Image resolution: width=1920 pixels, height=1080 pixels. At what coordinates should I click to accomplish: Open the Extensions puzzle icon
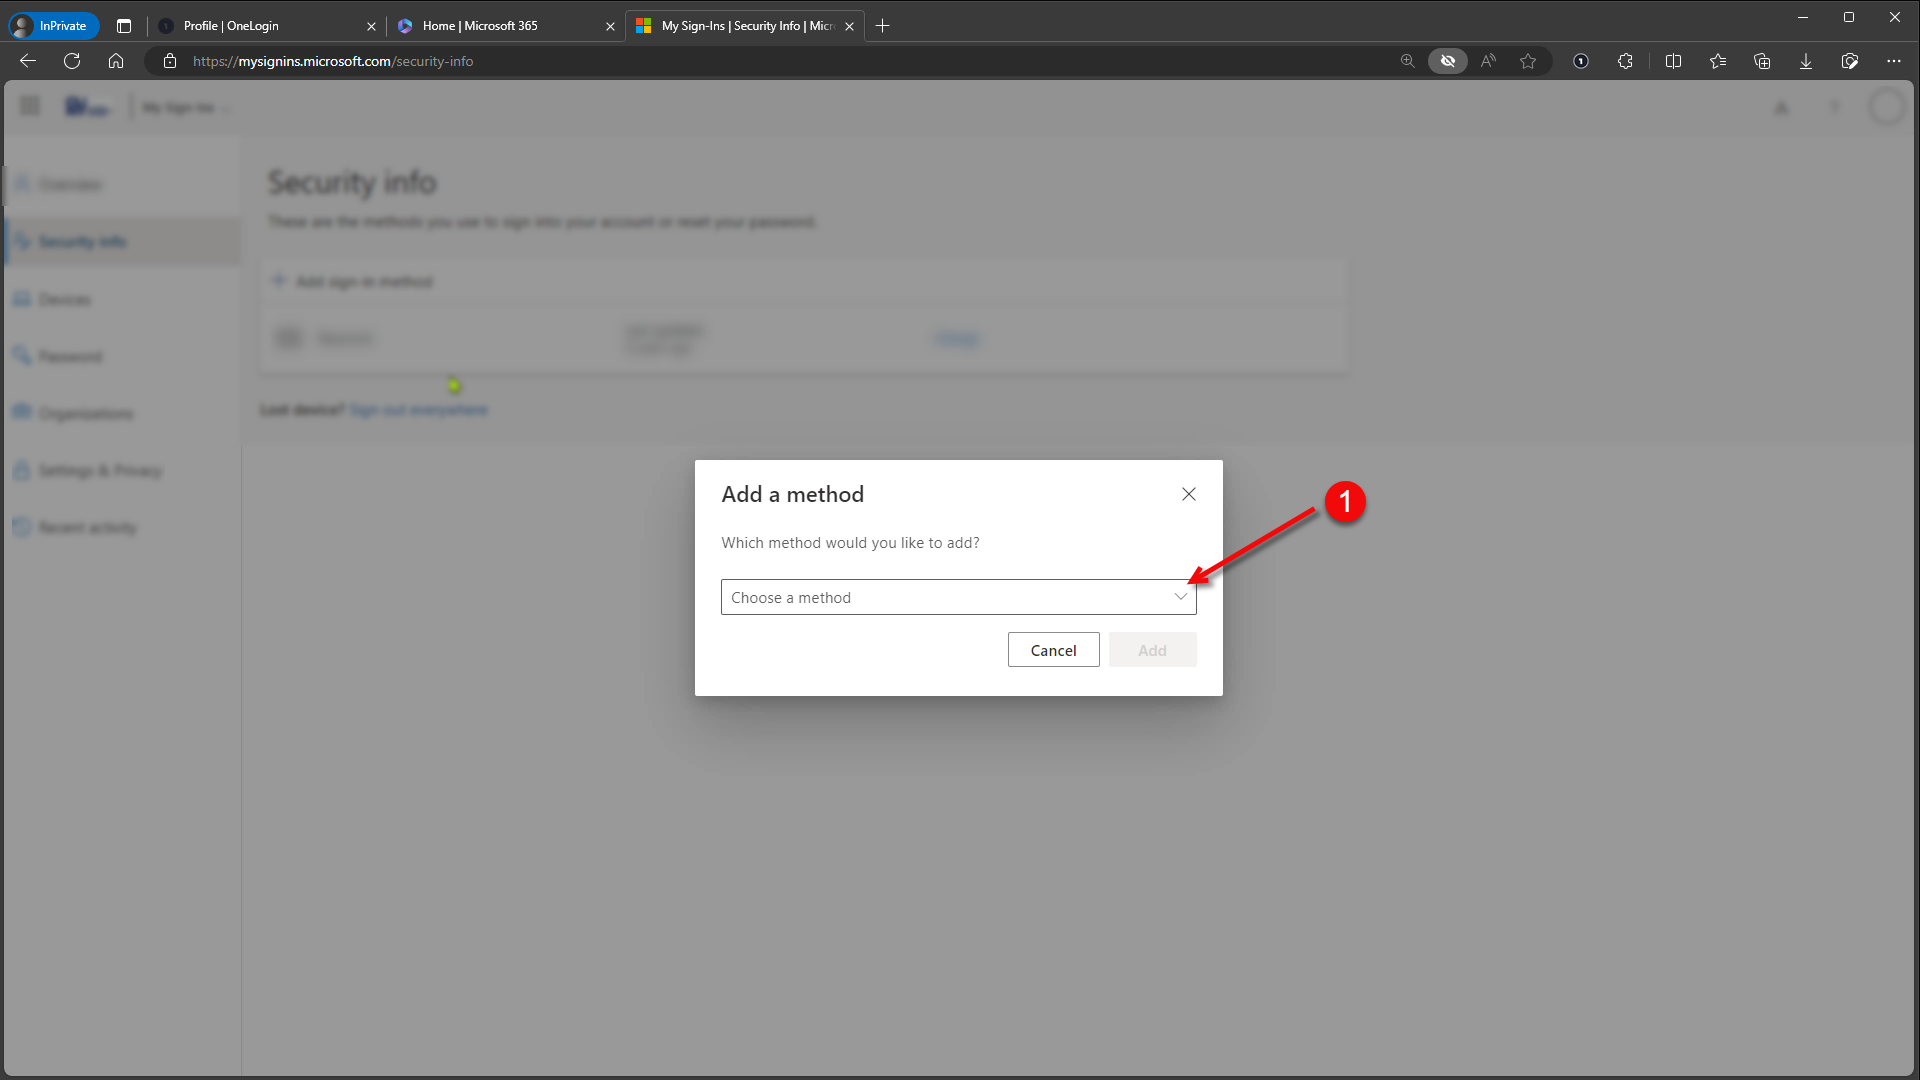(x=1625, y=61)
